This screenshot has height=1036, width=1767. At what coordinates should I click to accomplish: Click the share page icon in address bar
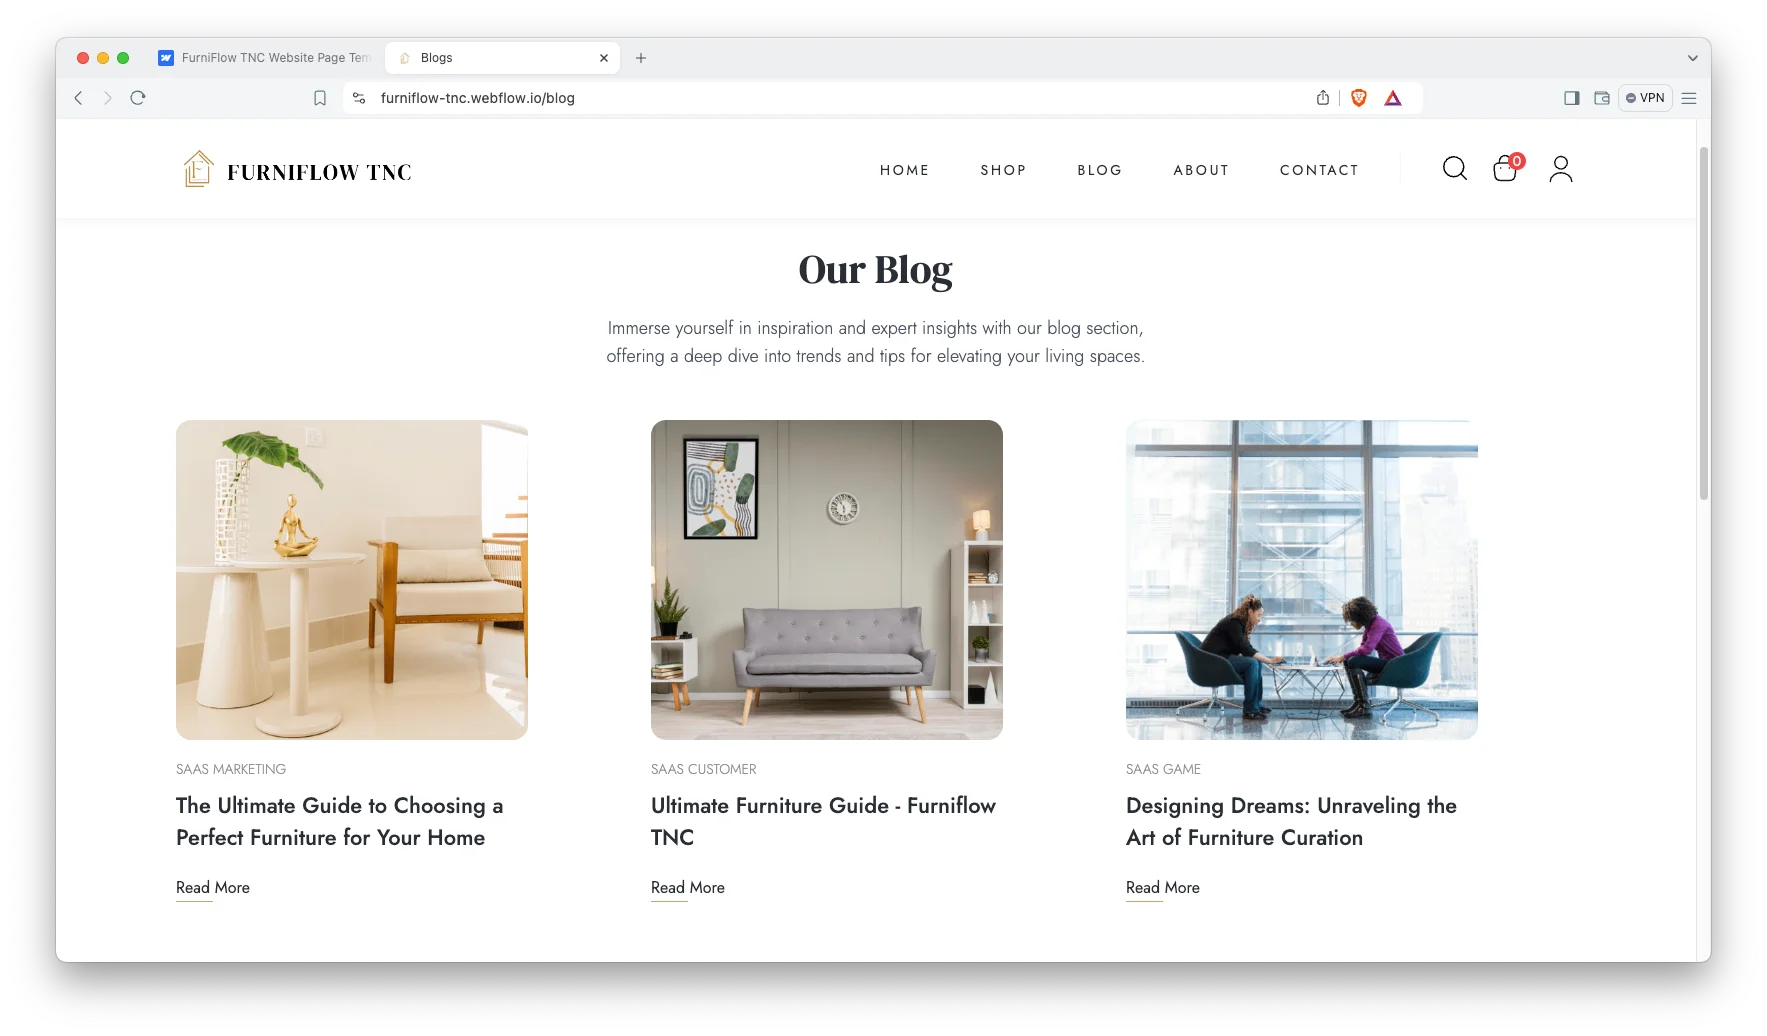click(1323, 98)
